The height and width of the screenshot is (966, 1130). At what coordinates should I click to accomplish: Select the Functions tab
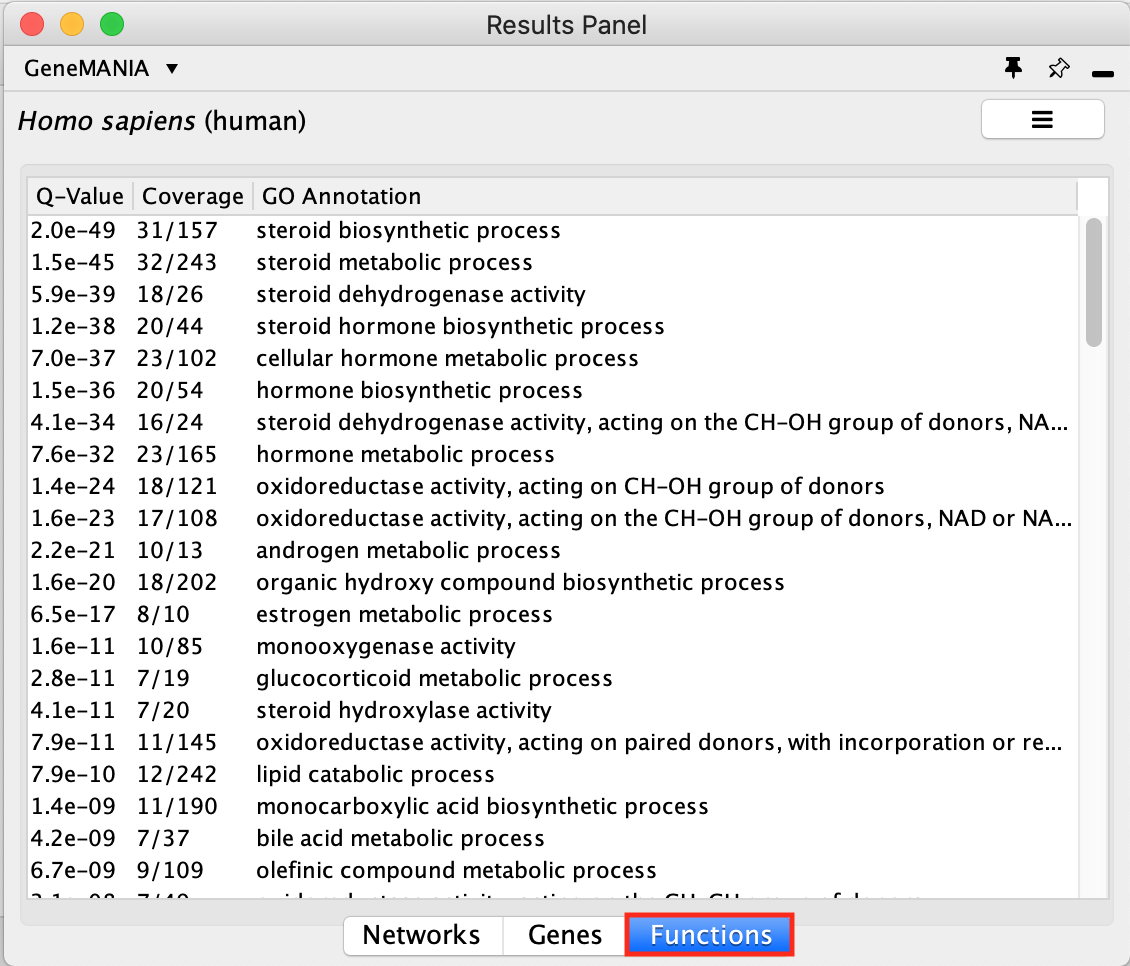710,935
